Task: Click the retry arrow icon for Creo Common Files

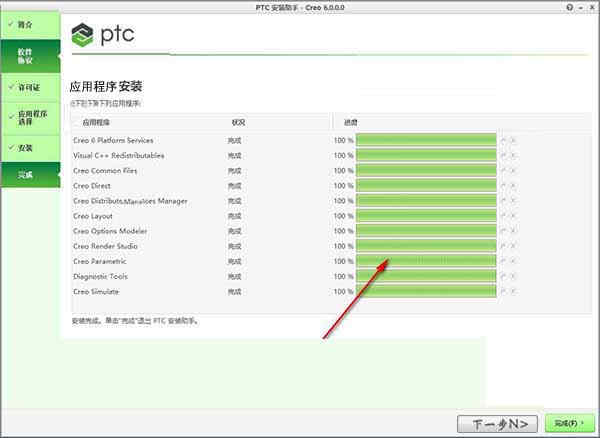Action: 504,171
